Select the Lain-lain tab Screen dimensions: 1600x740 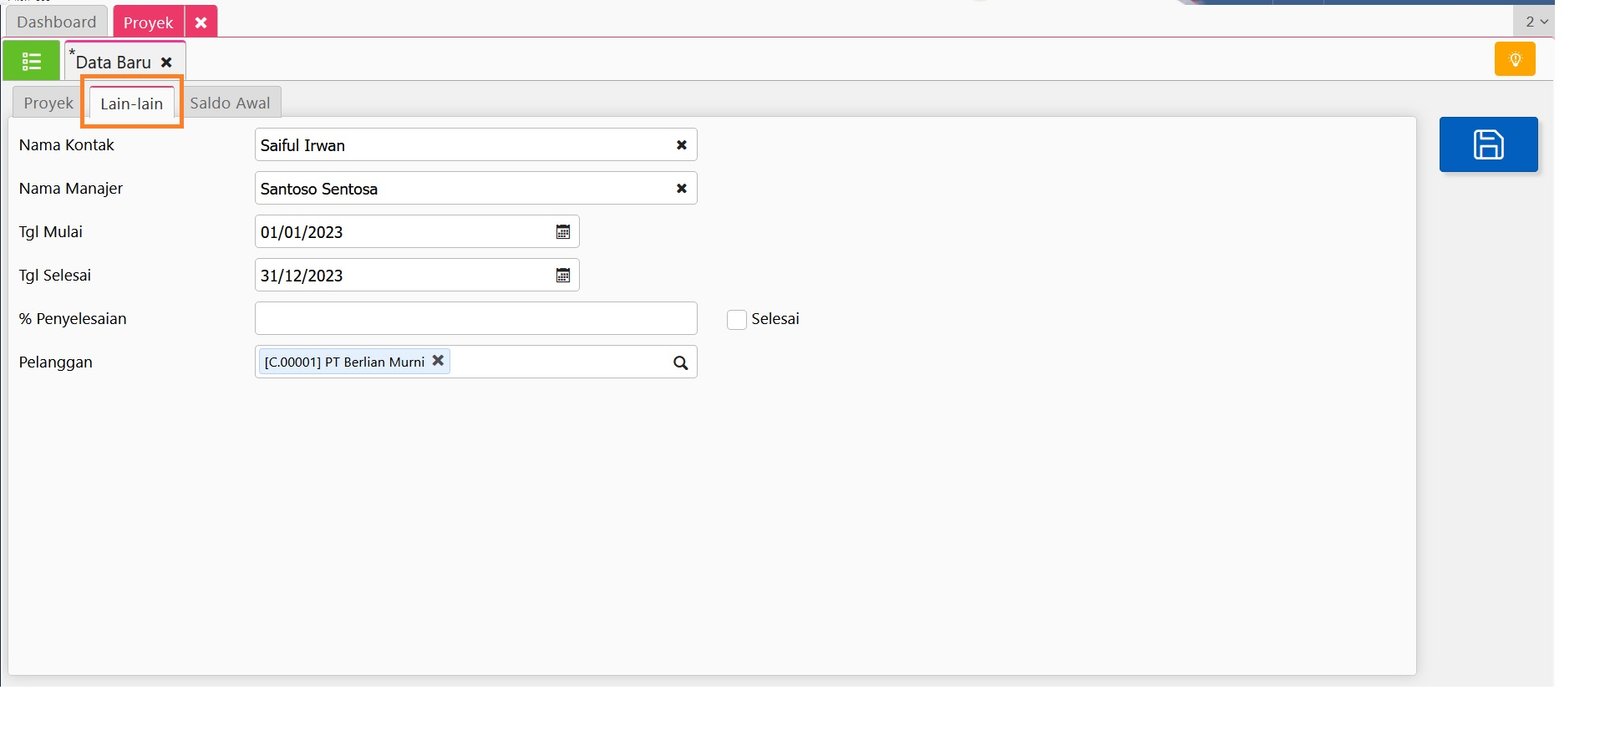pos(131,104)
